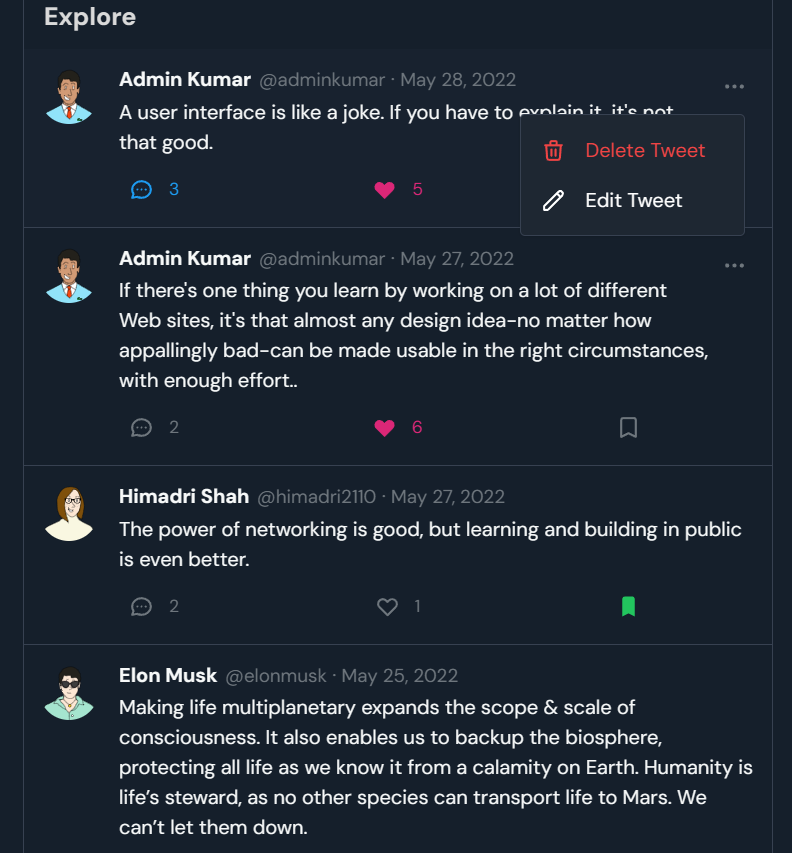Open three-dot options on the May 27 tweet

[x=734, y=265]
